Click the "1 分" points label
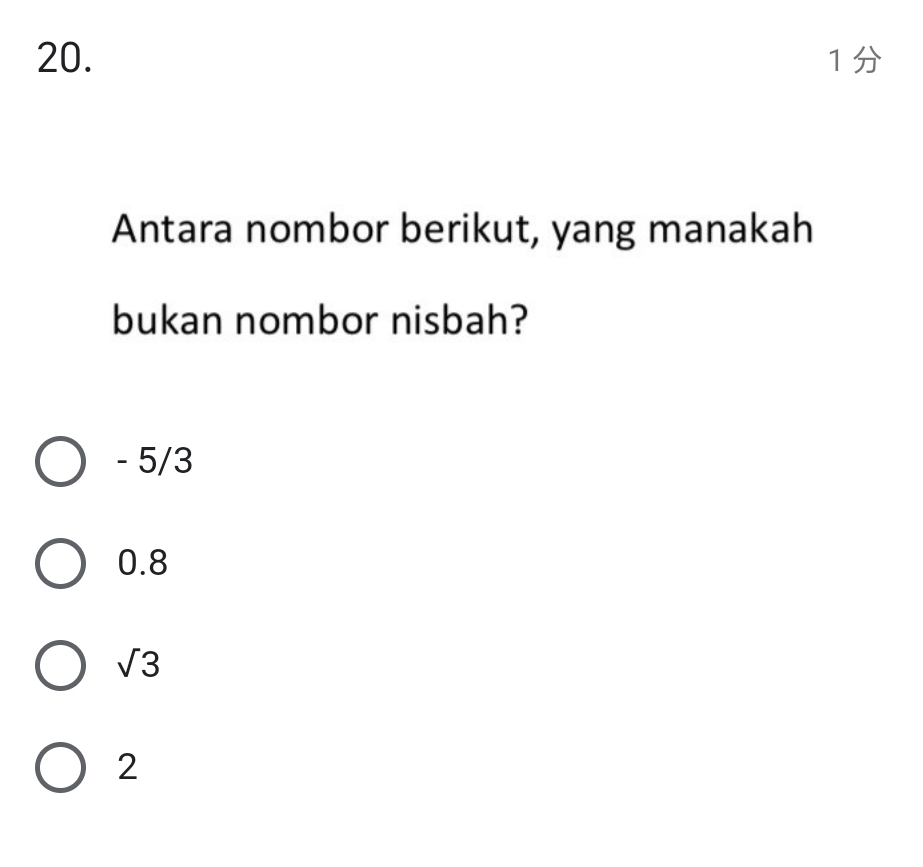923x867 pixels. pyautogui.click(x=854, y=62)
